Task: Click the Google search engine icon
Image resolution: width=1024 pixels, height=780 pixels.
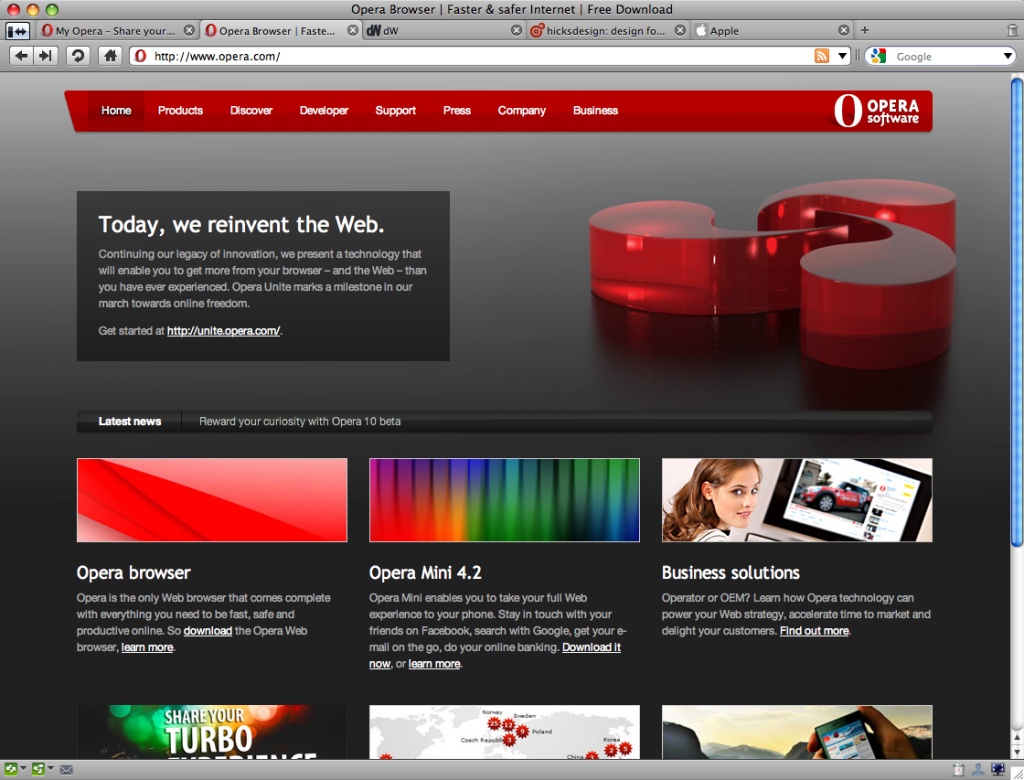Action: click(x=879, y=56)
